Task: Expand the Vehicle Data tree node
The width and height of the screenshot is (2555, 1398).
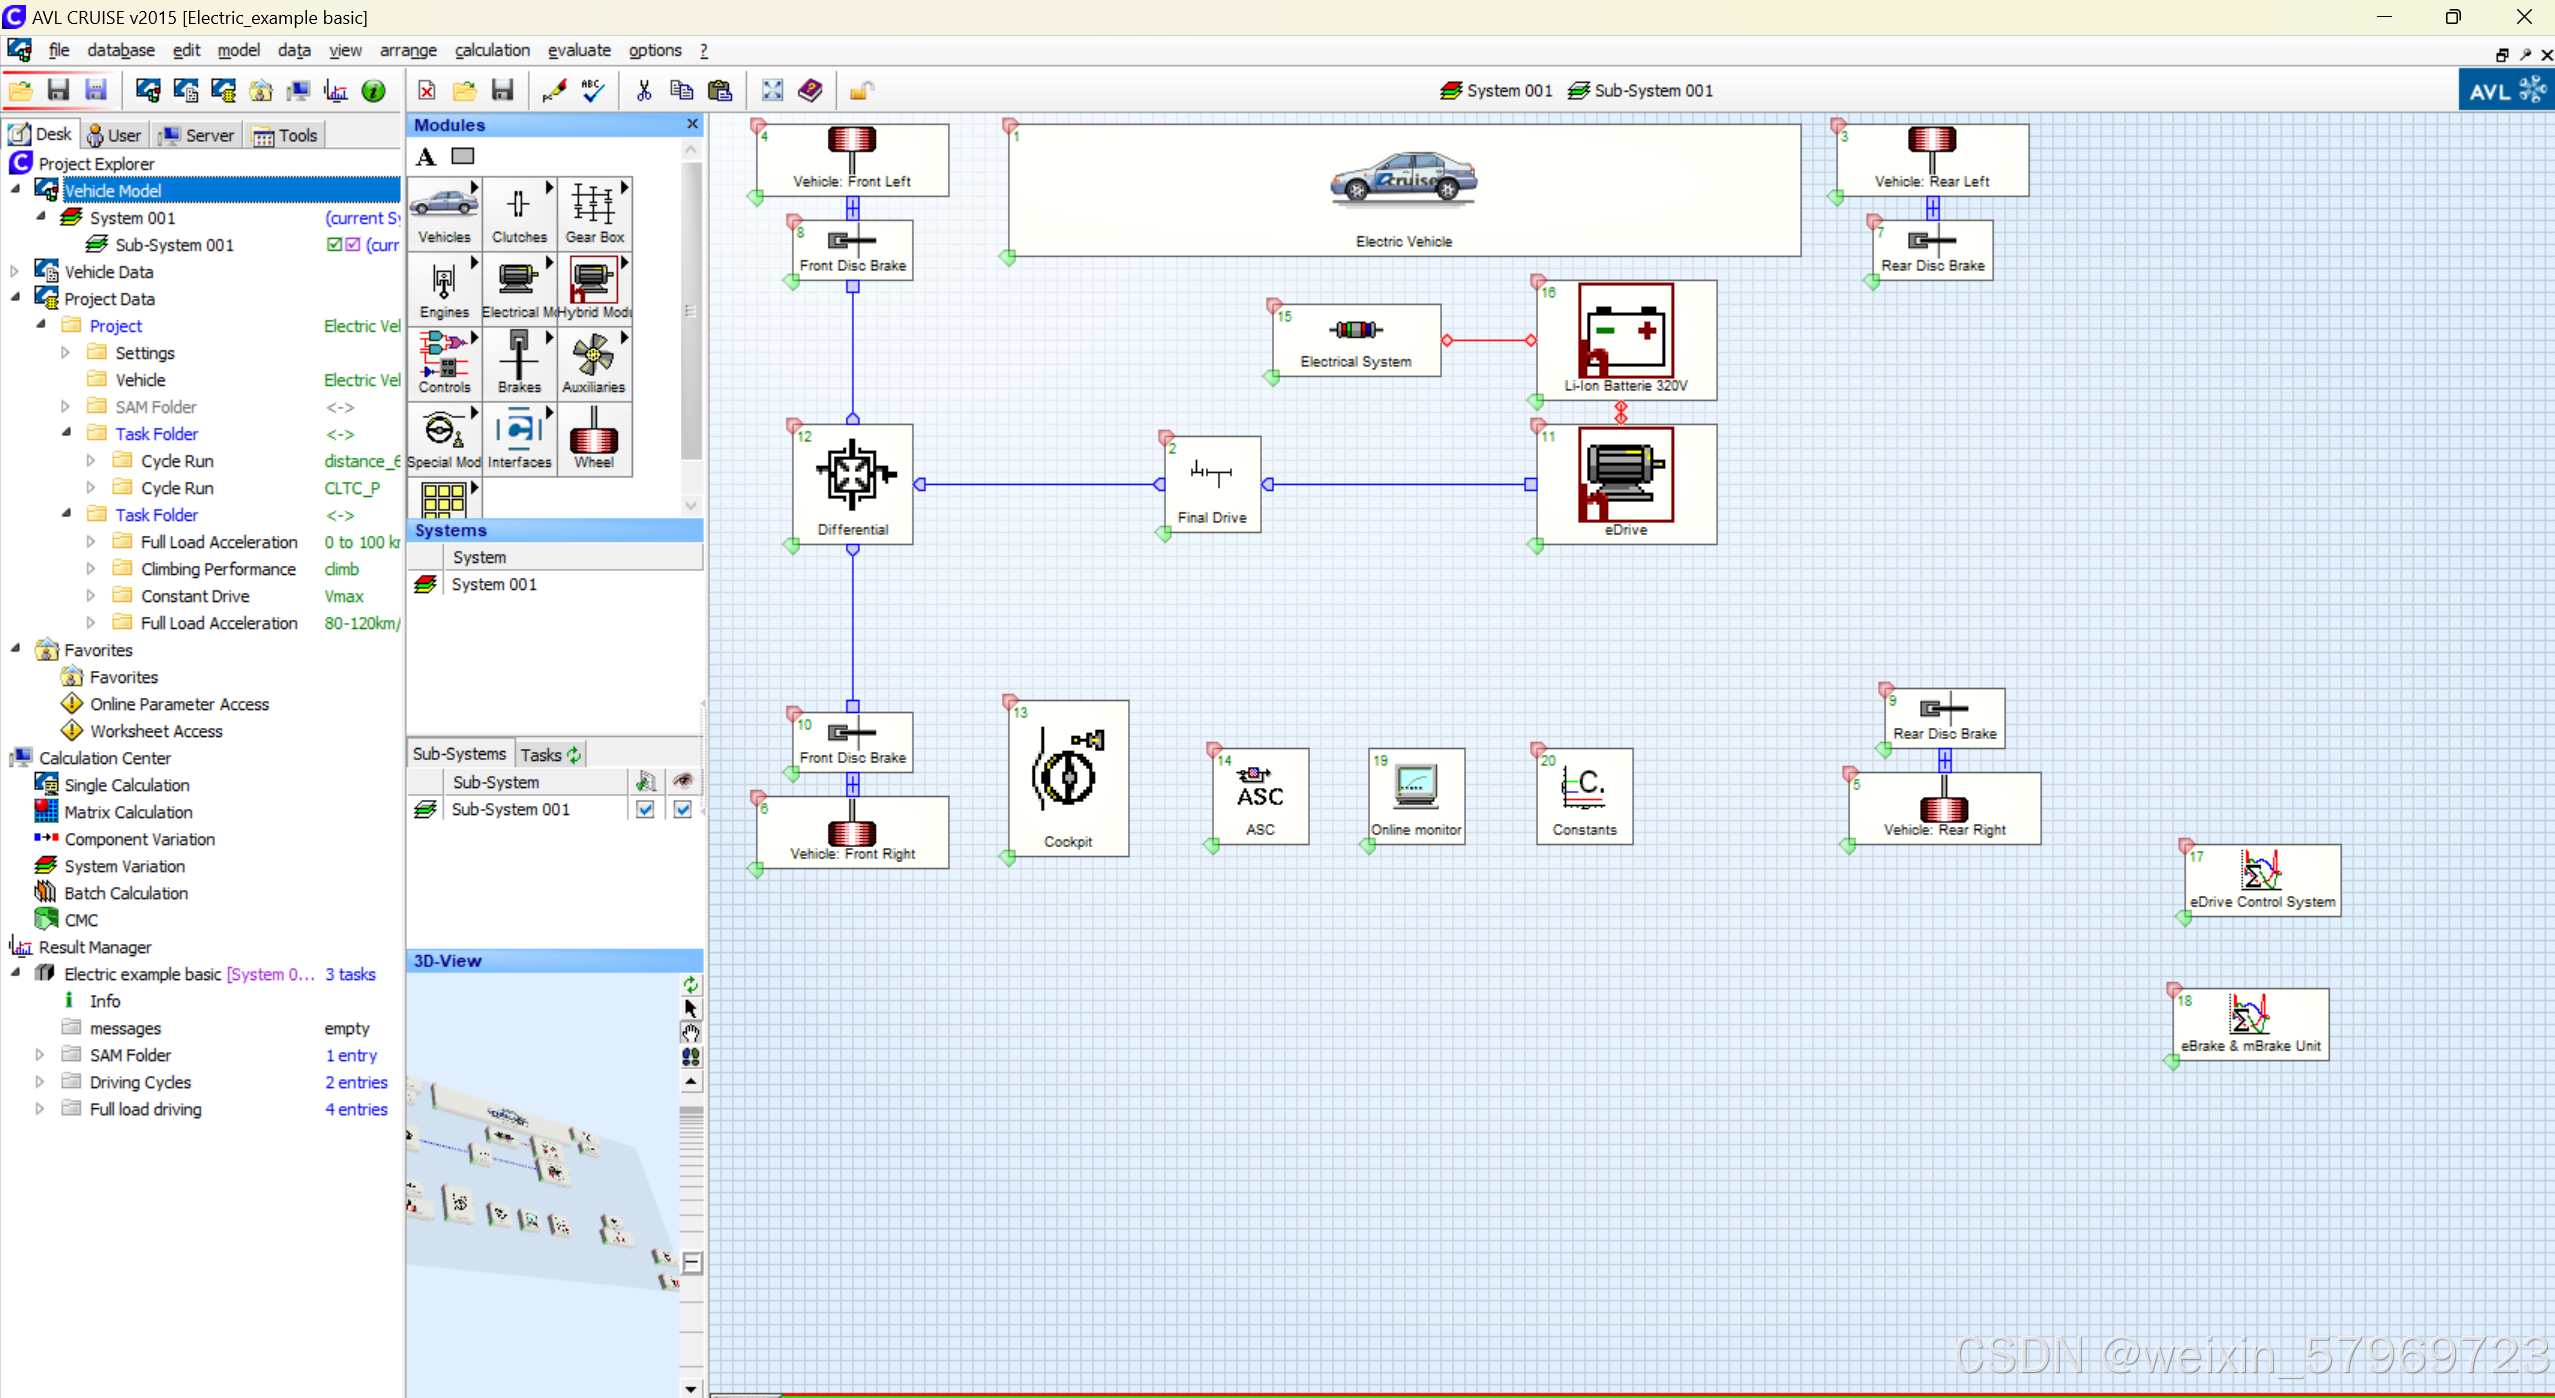Action: click(15, 272)
